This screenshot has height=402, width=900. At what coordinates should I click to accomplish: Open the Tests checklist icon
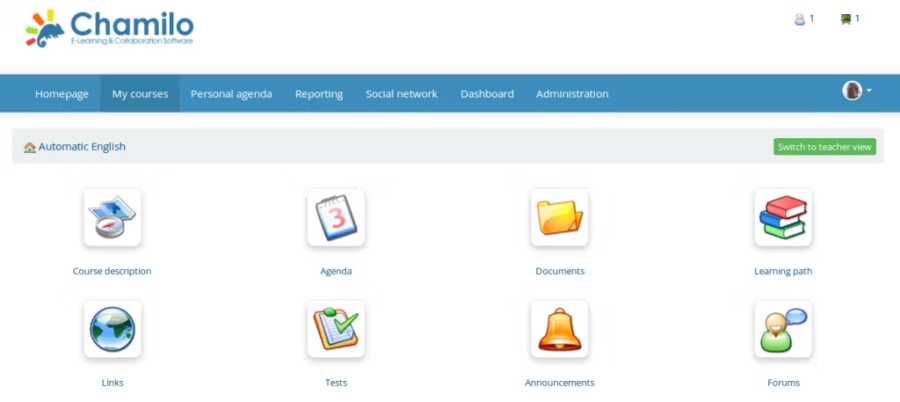(336, 329)
